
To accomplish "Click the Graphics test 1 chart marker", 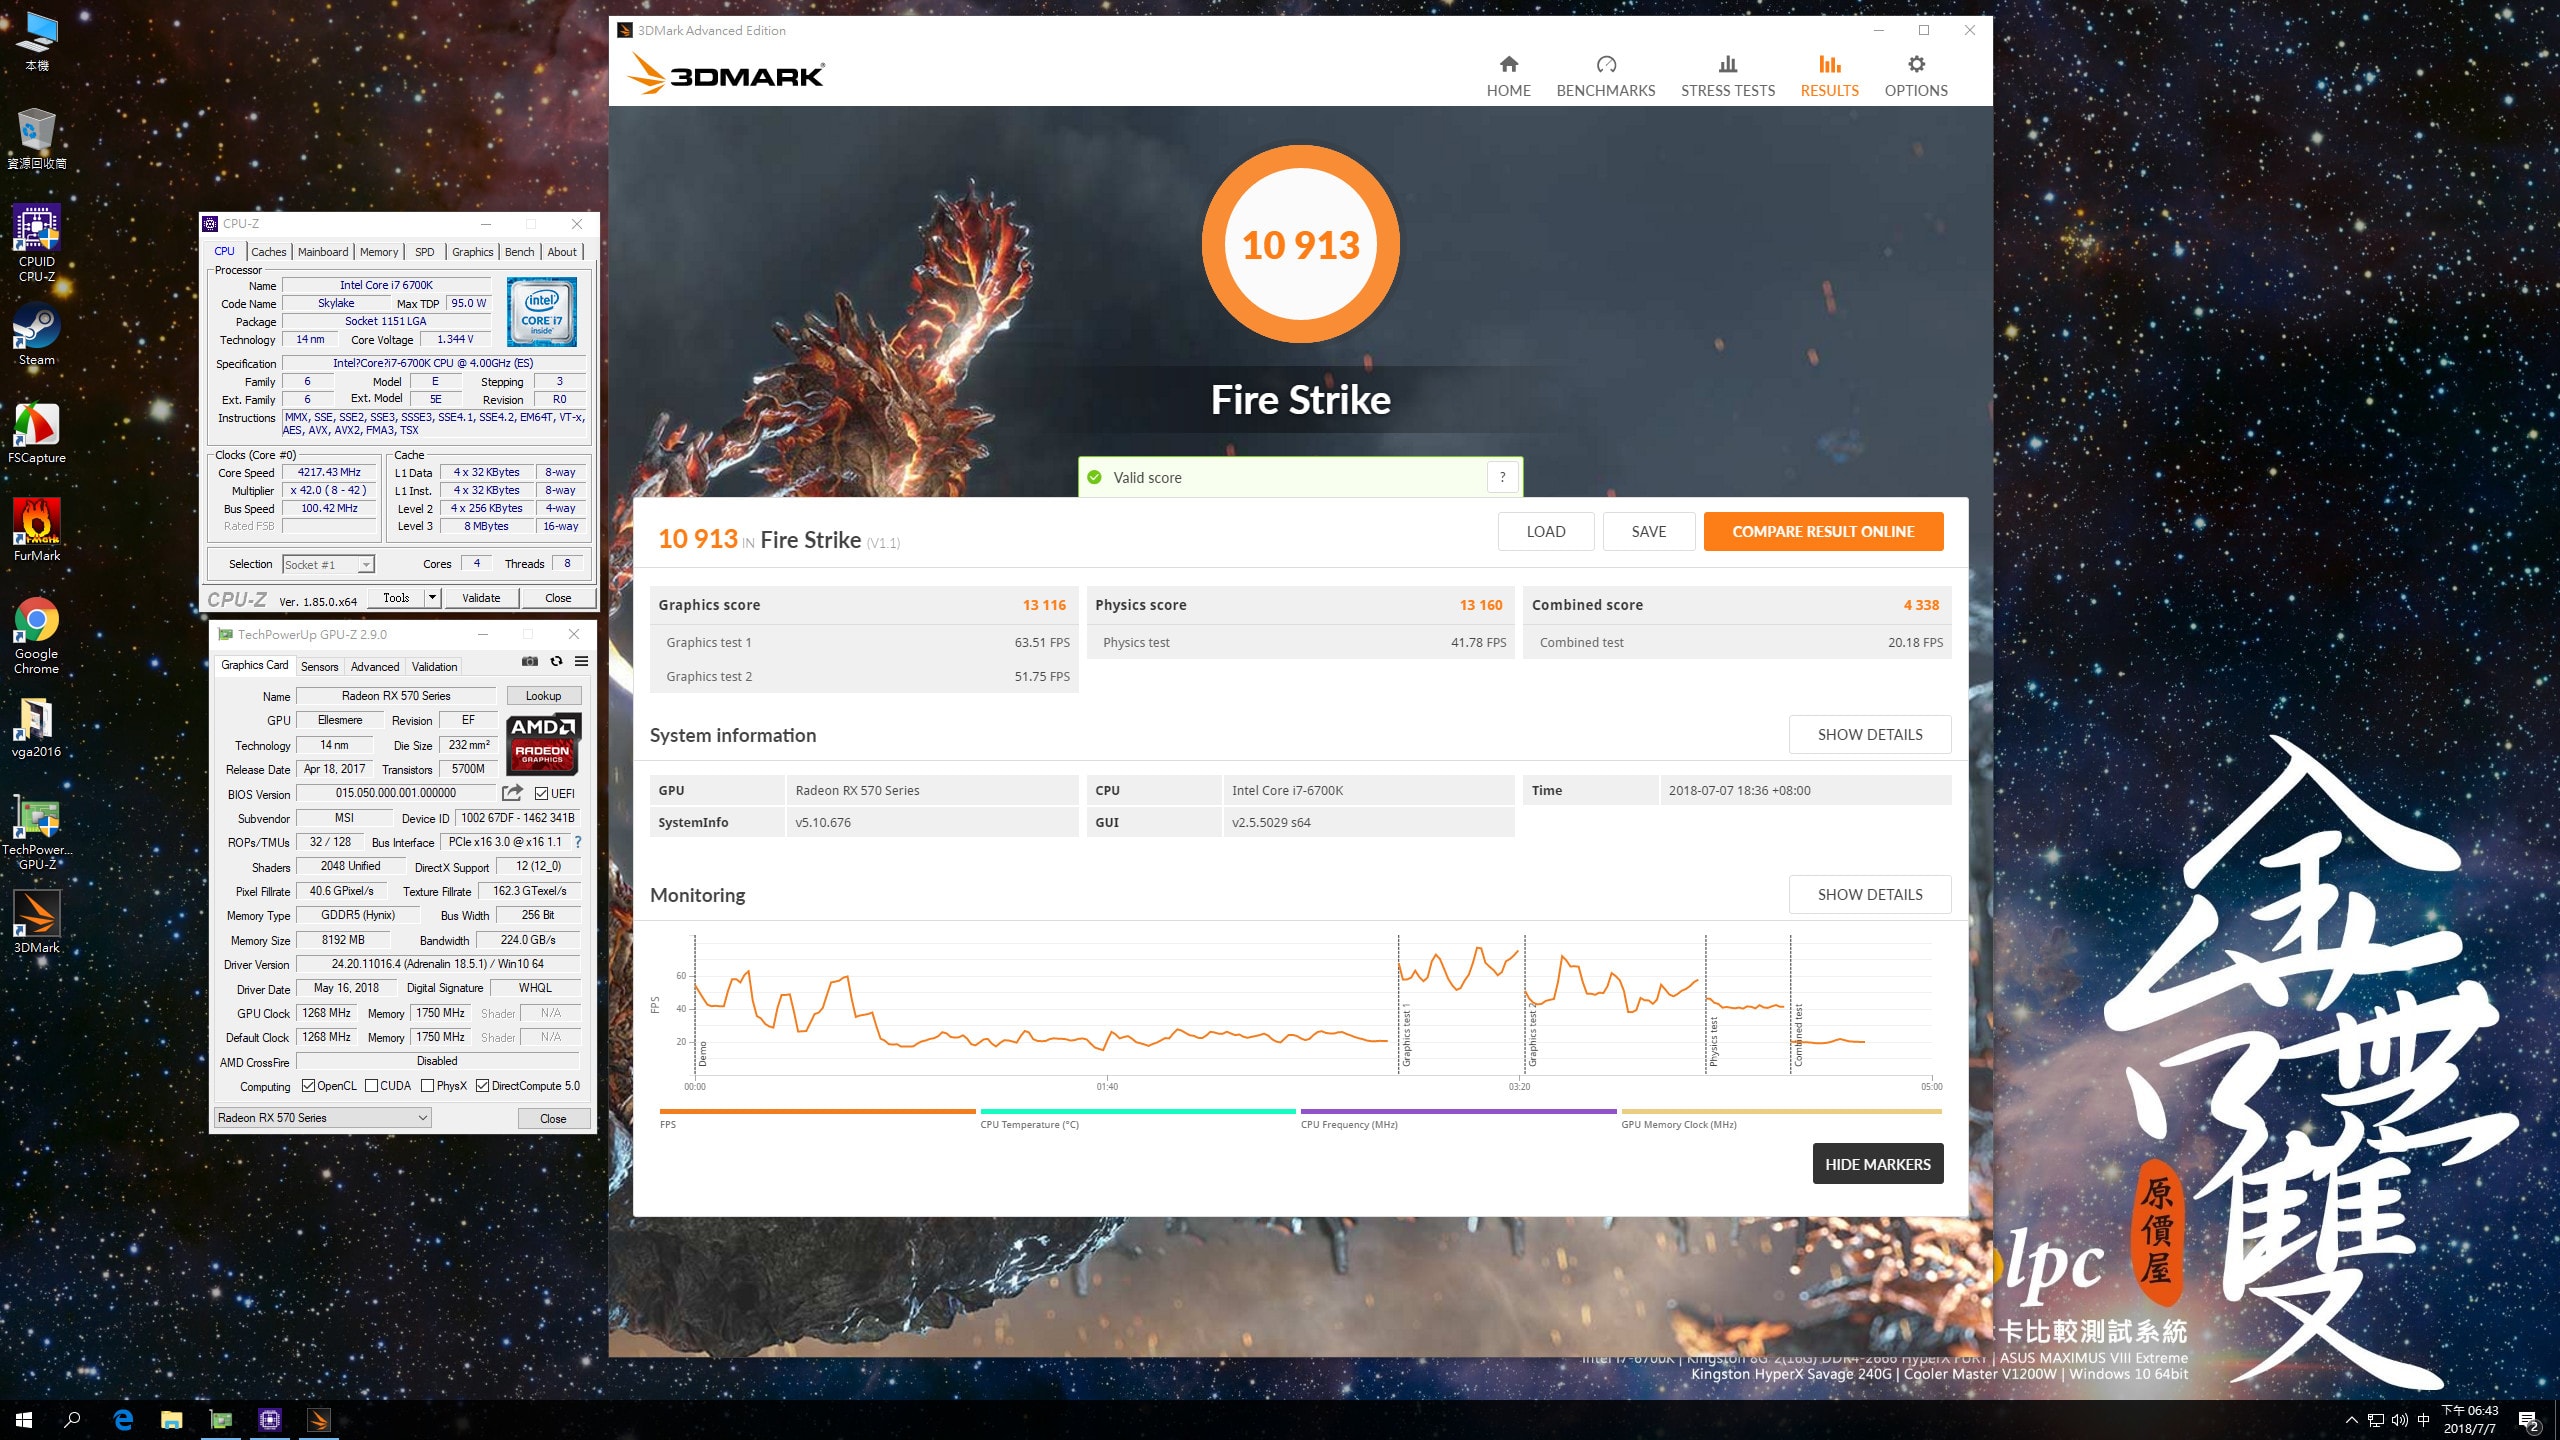I will tap(1406, 1035).
